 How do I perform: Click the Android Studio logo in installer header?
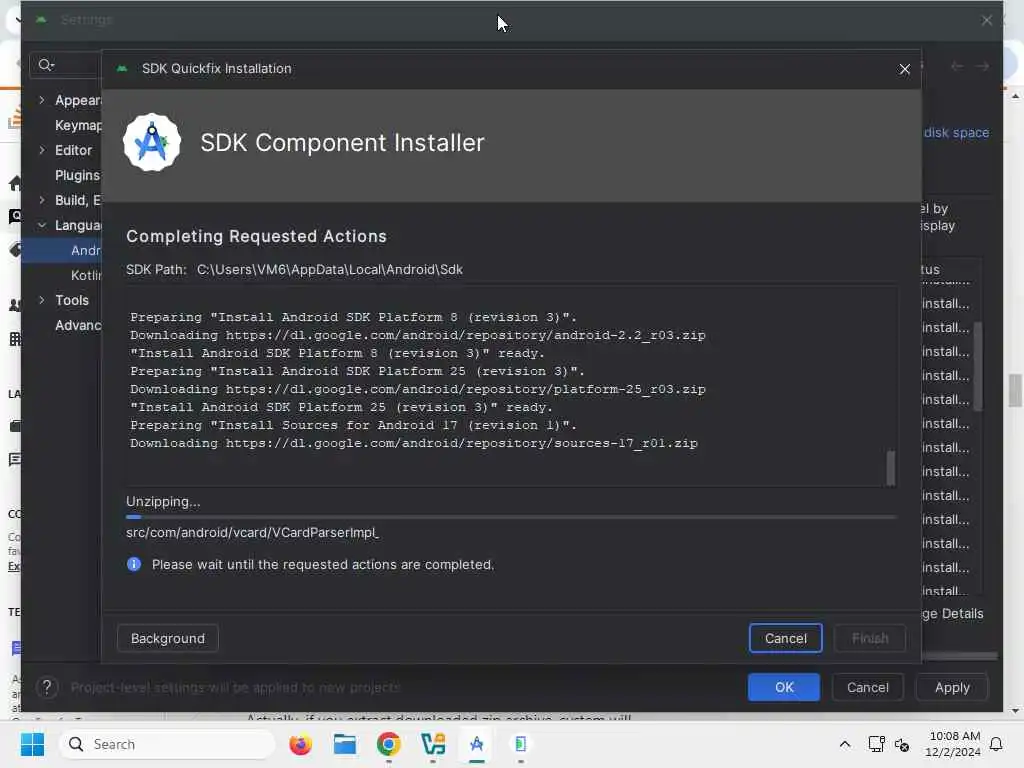point(152,142)
